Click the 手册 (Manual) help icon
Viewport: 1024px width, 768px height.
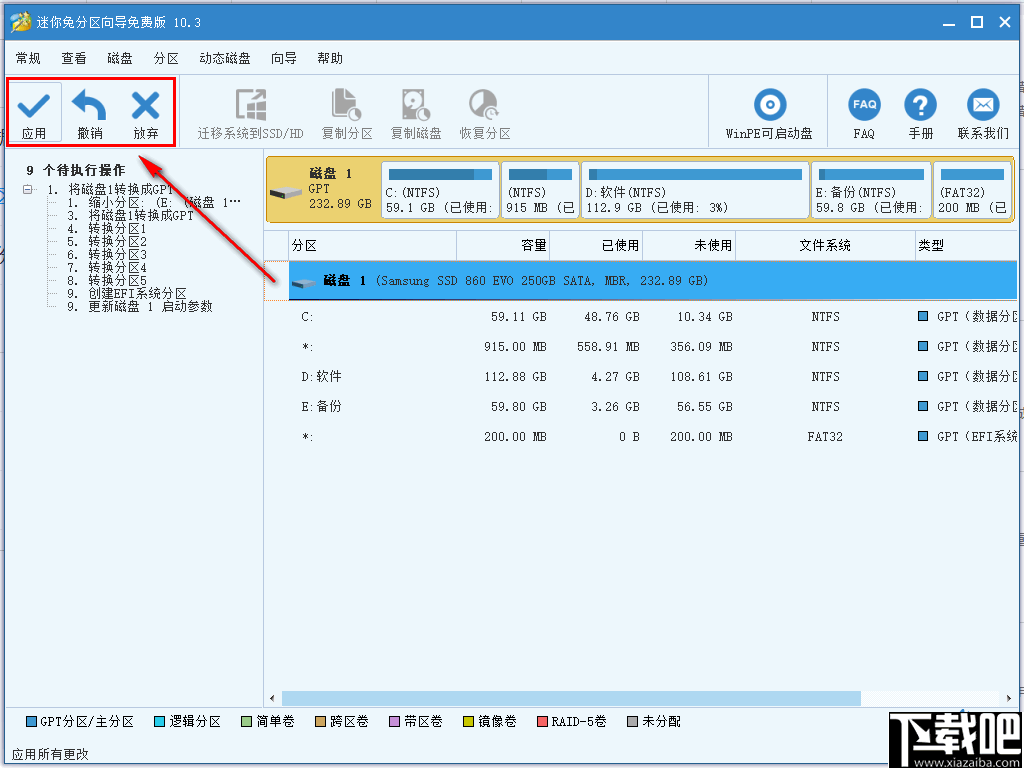920,110
